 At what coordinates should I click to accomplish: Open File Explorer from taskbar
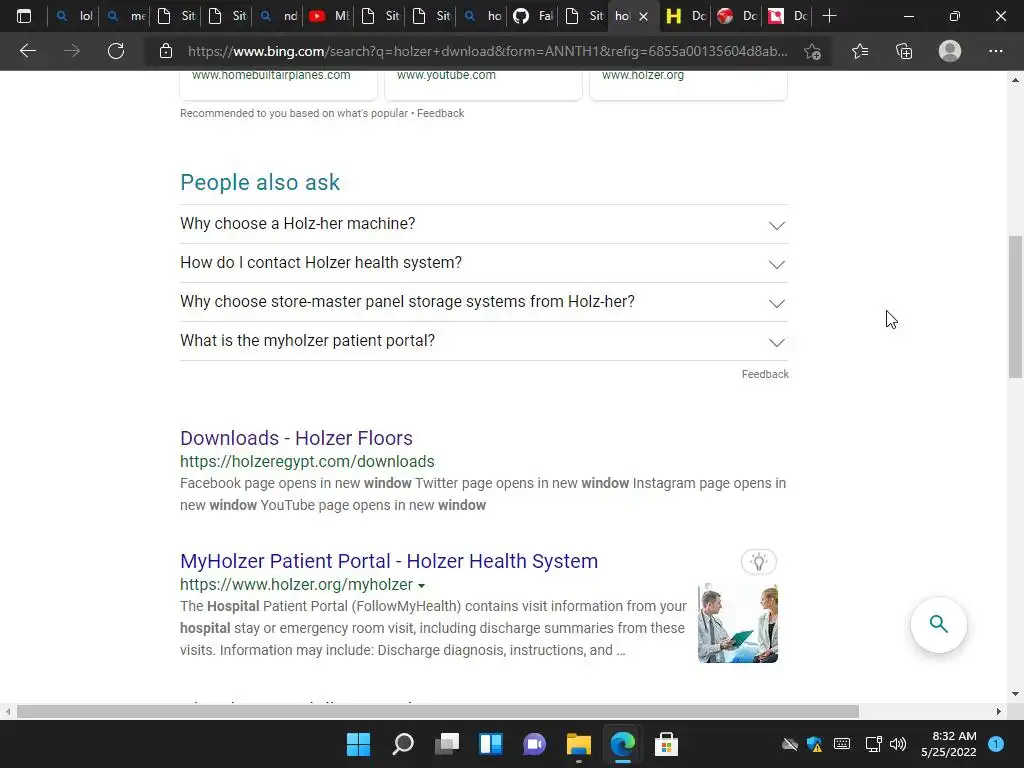coord(579,744)
